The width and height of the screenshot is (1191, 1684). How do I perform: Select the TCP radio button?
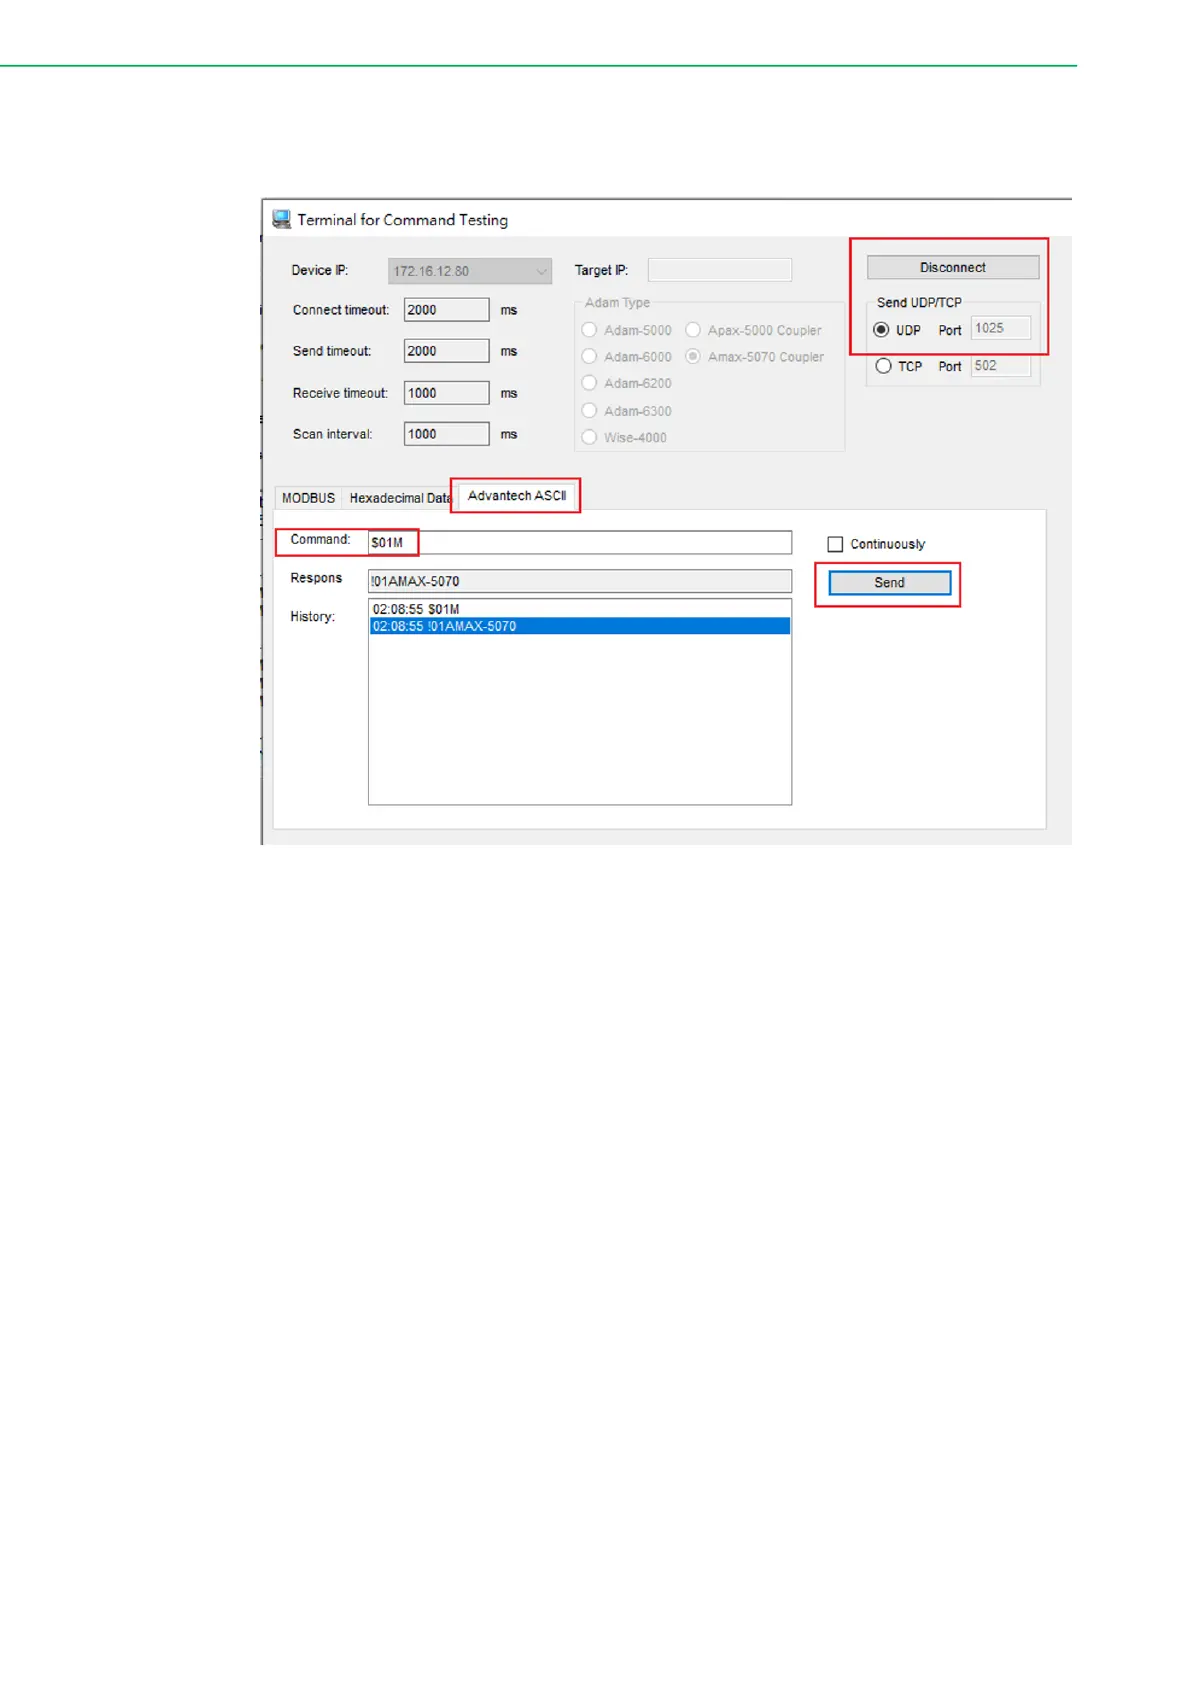tap(883, 366)
